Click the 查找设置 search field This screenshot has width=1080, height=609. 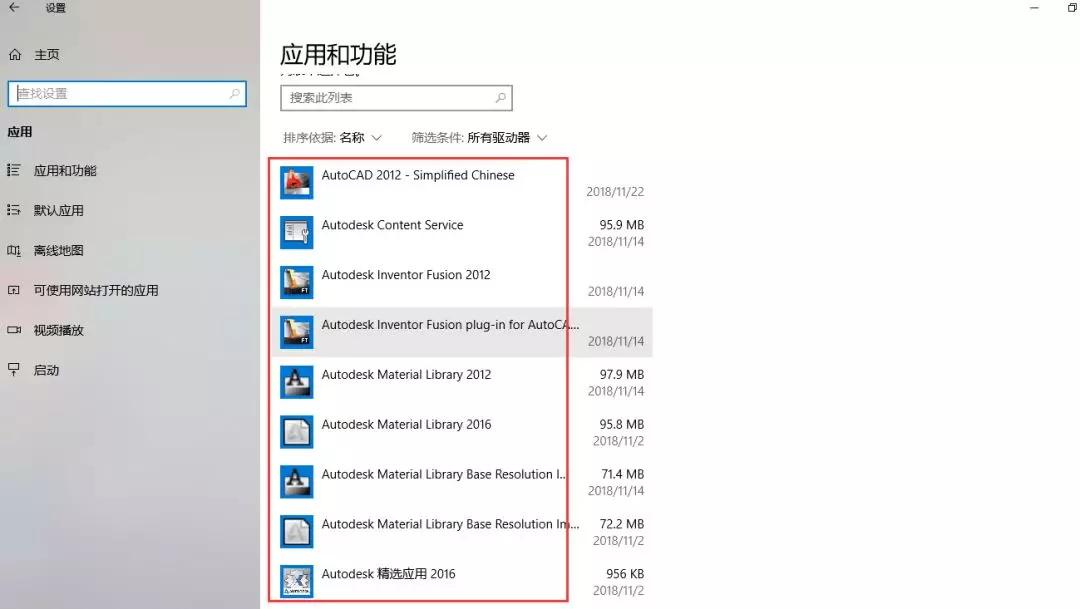point(120,92)
